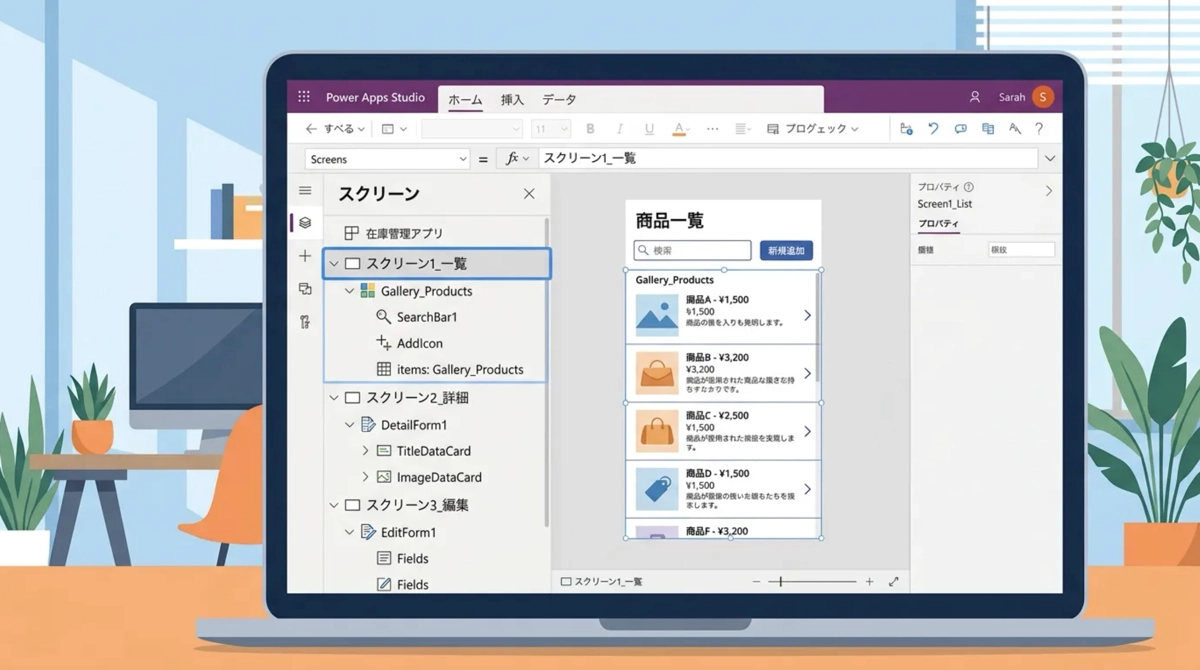
Task: Select the Tree view layers icon
Action: click(x=305, y=223)
